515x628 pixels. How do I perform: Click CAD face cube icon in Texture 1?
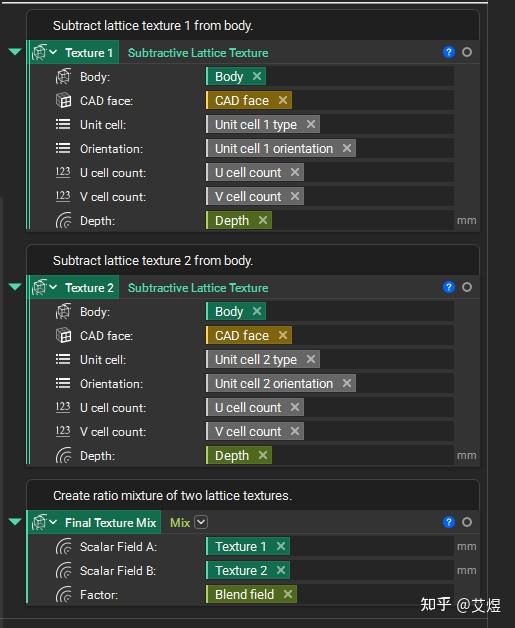coord(63,101)
